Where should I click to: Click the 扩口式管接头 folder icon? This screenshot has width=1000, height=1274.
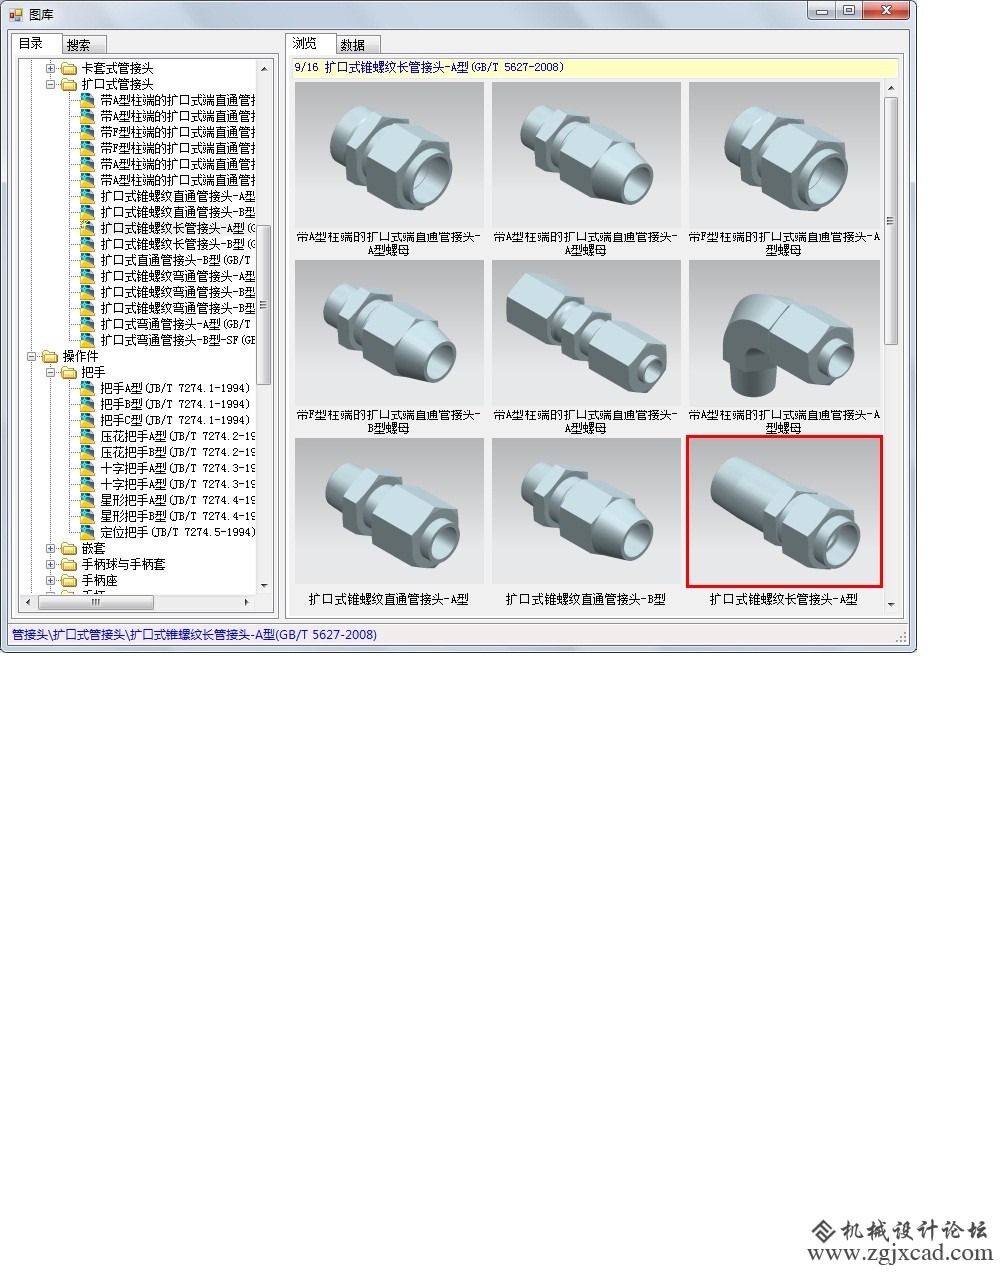click(x=68, y=84)
